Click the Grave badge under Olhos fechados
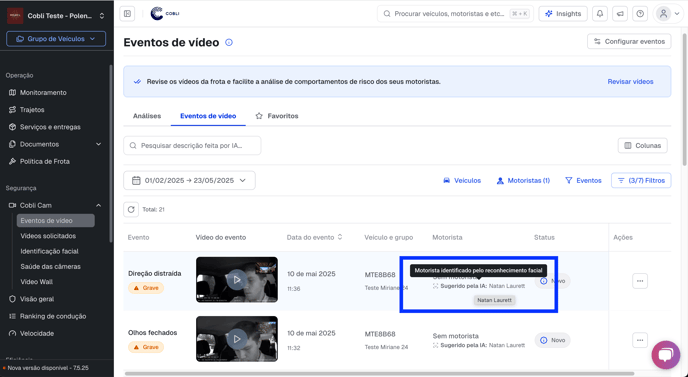Screen dimensions: 688x377 point(146,347)
